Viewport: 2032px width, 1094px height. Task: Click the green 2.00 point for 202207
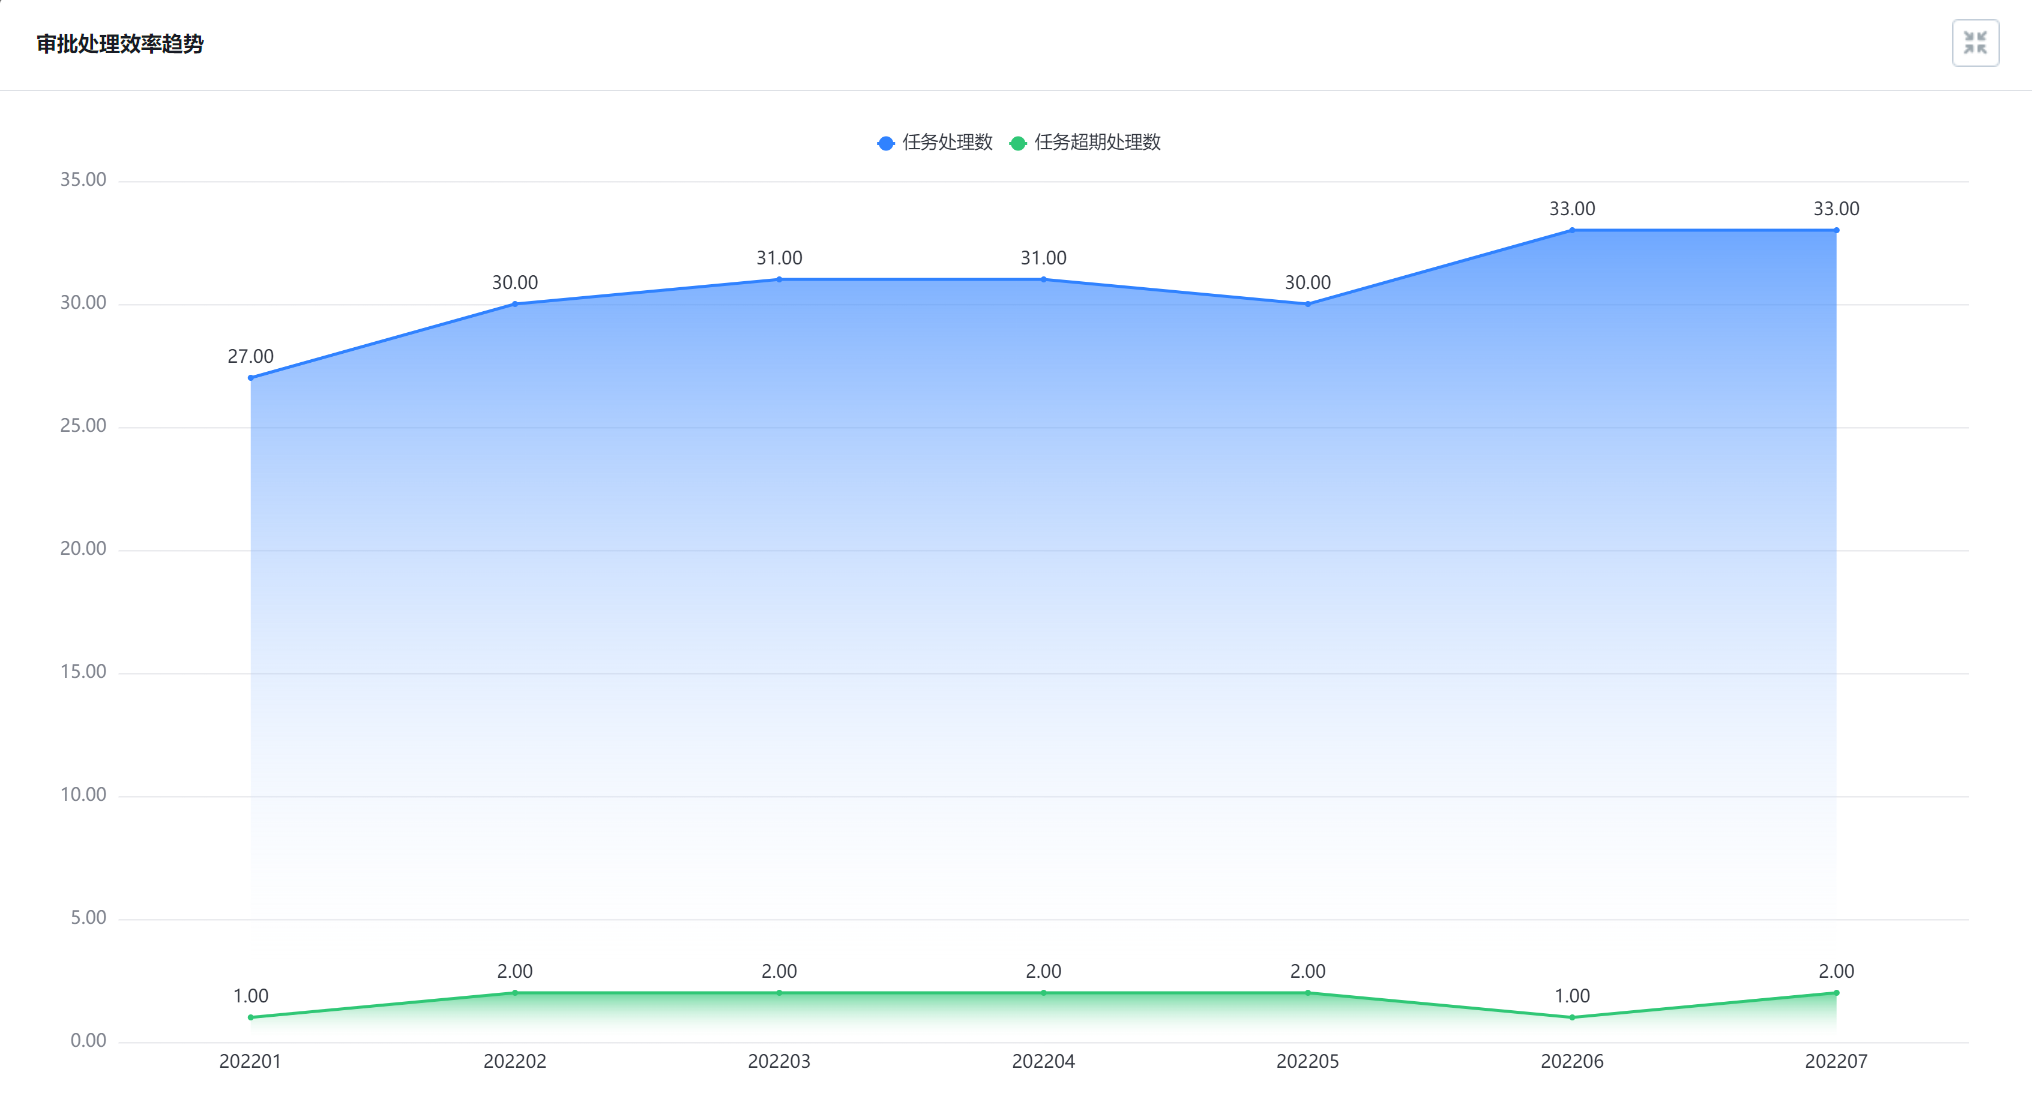pos(1836,993)
